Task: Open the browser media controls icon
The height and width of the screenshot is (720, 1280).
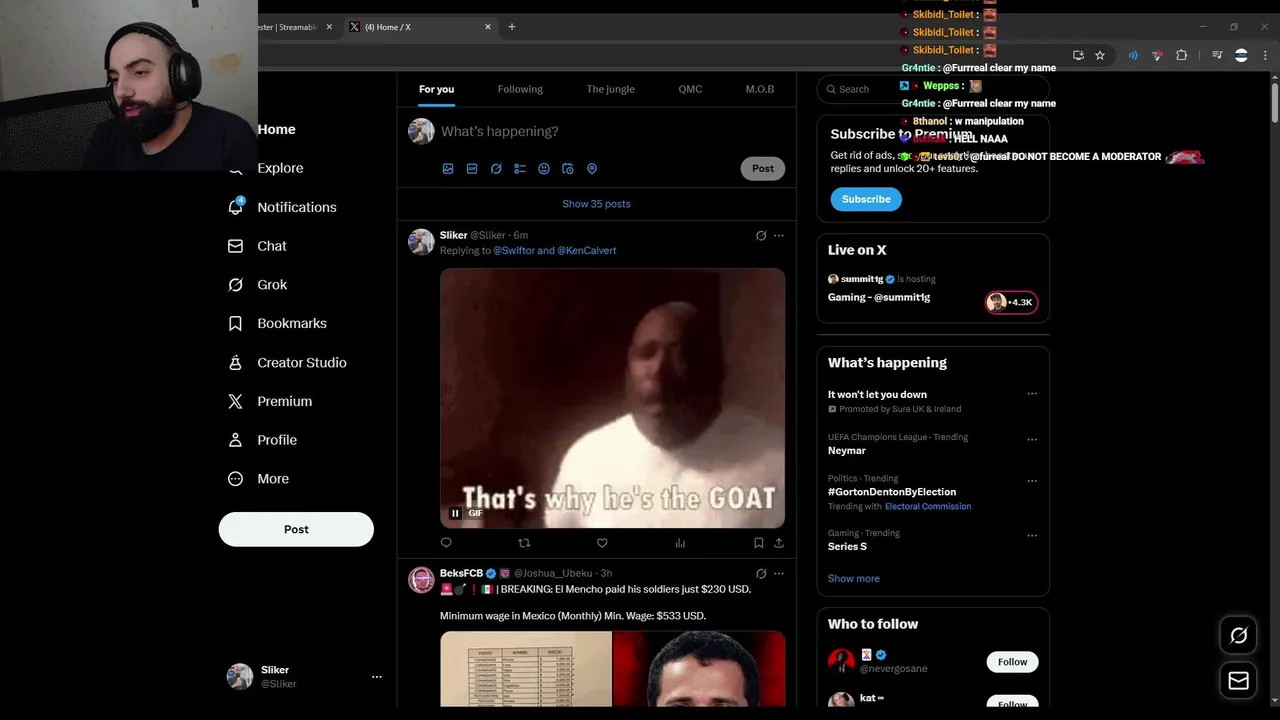Action: click(1217, 56)
